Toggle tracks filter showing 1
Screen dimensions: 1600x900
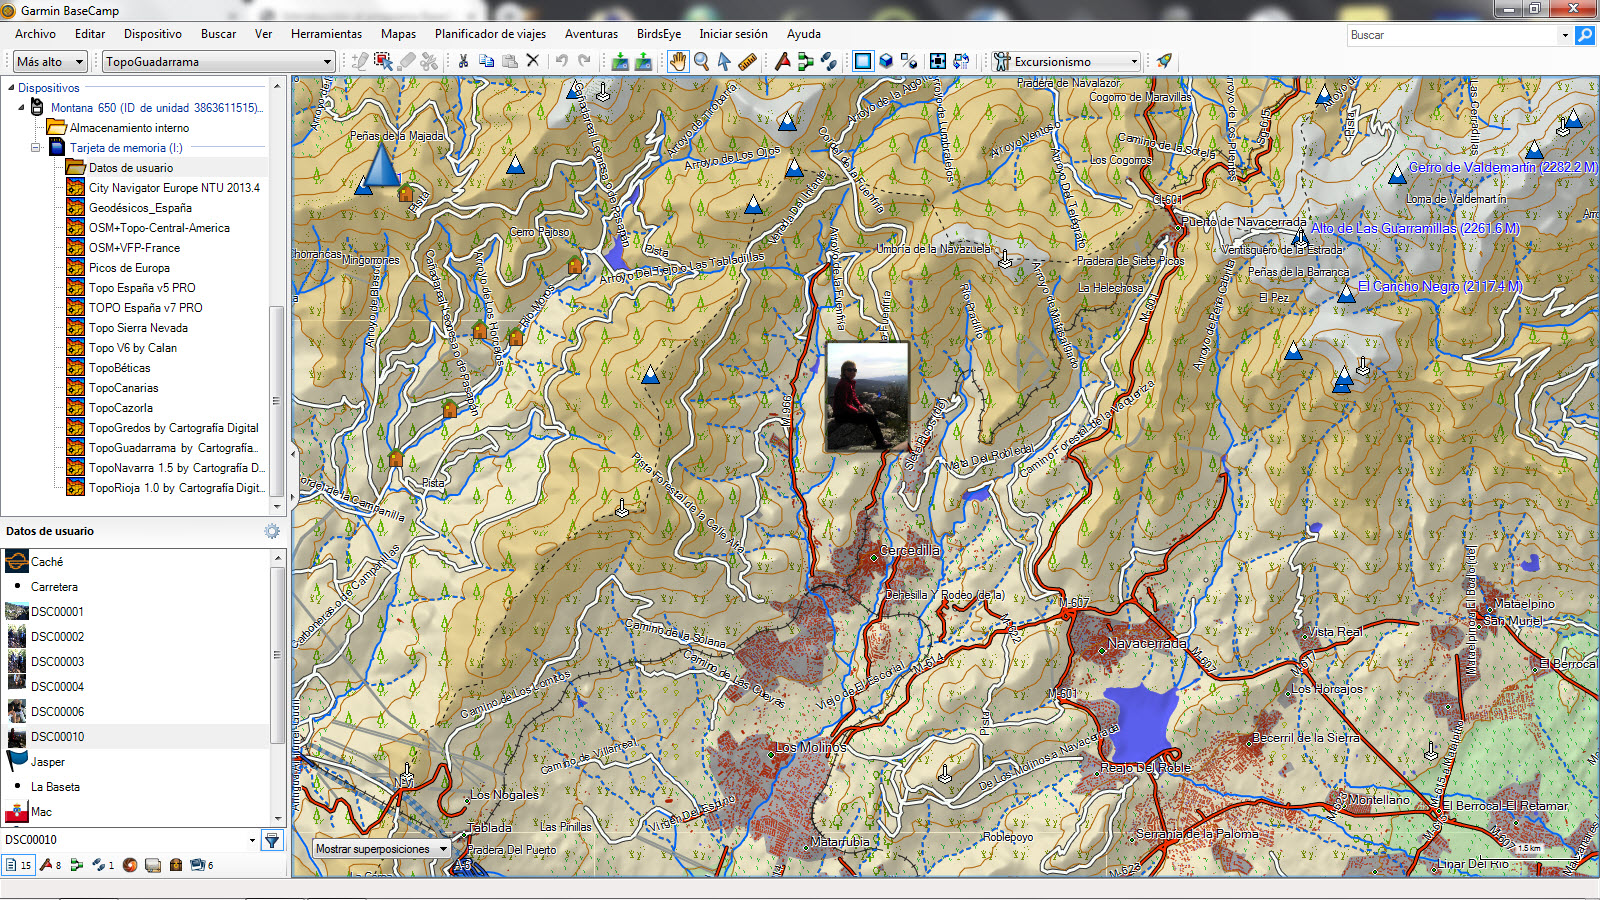(x=103, y=865)
